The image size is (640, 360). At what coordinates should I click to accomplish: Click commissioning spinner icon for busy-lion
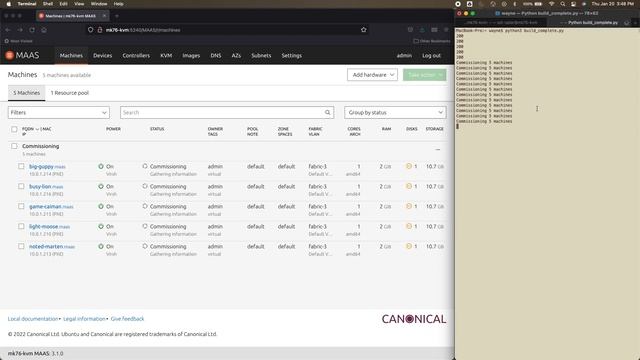click(145, 187)
